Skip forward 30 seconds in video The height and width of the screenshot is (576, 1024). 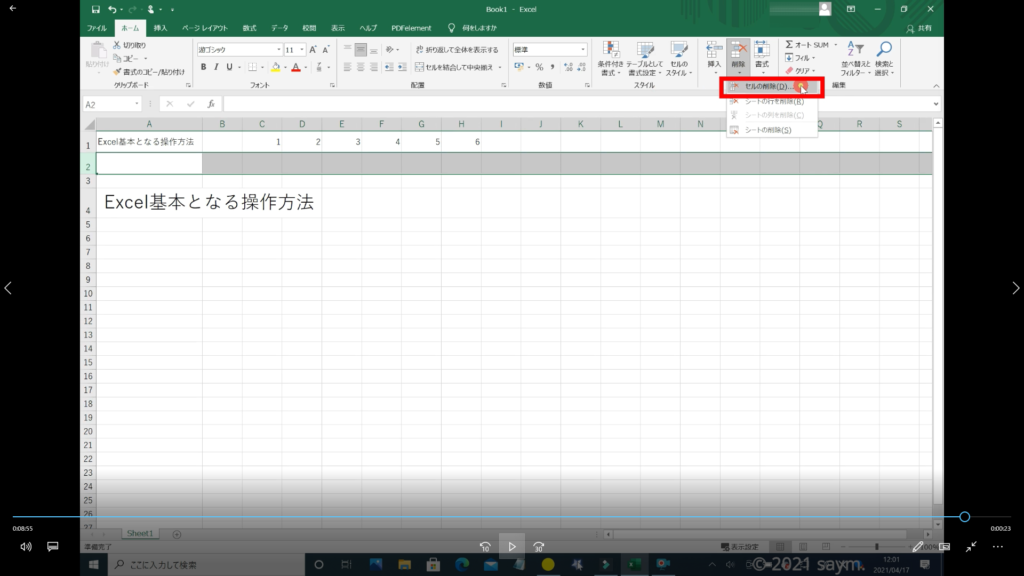click(x=538, y=547)
